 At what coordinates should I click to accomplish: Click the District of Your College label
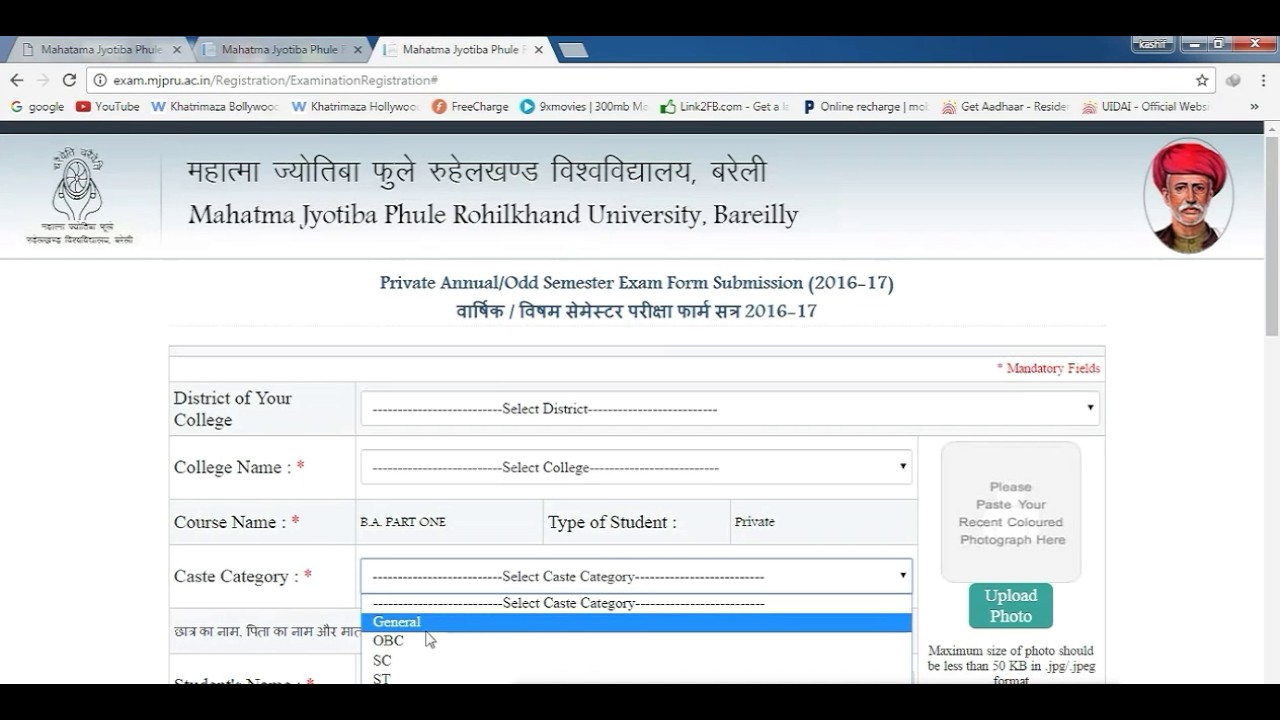(233, 408)
